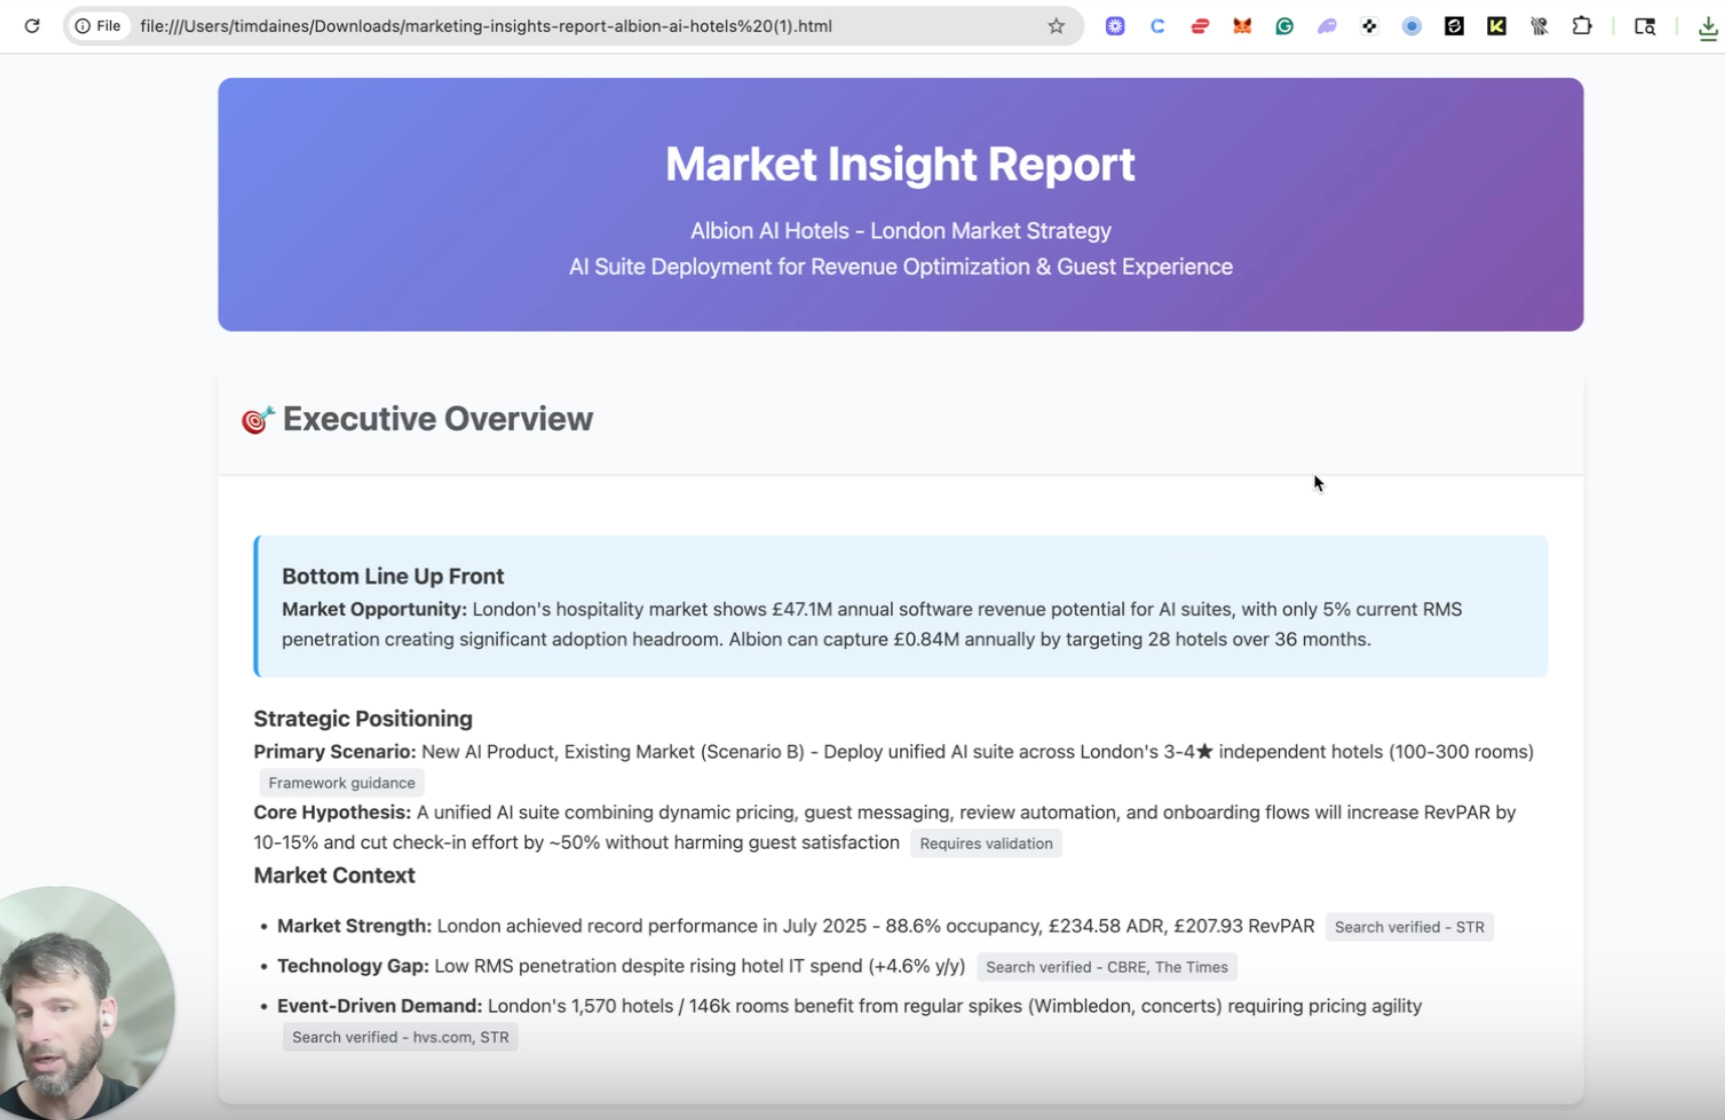Open the Grammarly extension icon
The width and height of the screenshot is (1725, 1120).
(x=1285, y=26)
